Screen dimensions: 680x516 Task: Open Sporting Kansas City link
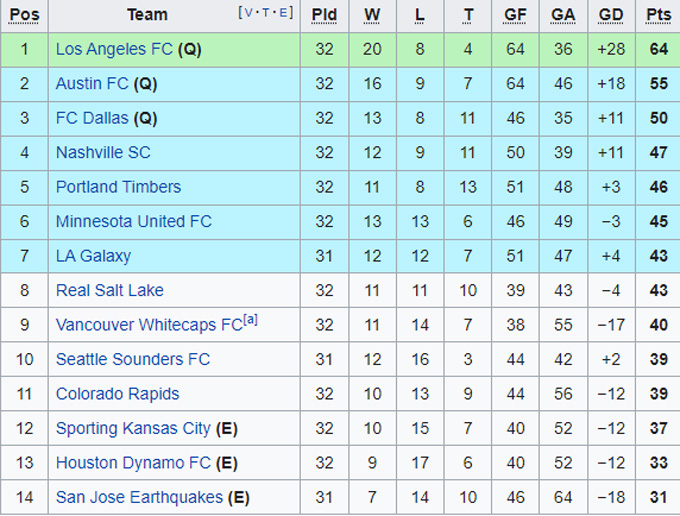tap(133, 428)
